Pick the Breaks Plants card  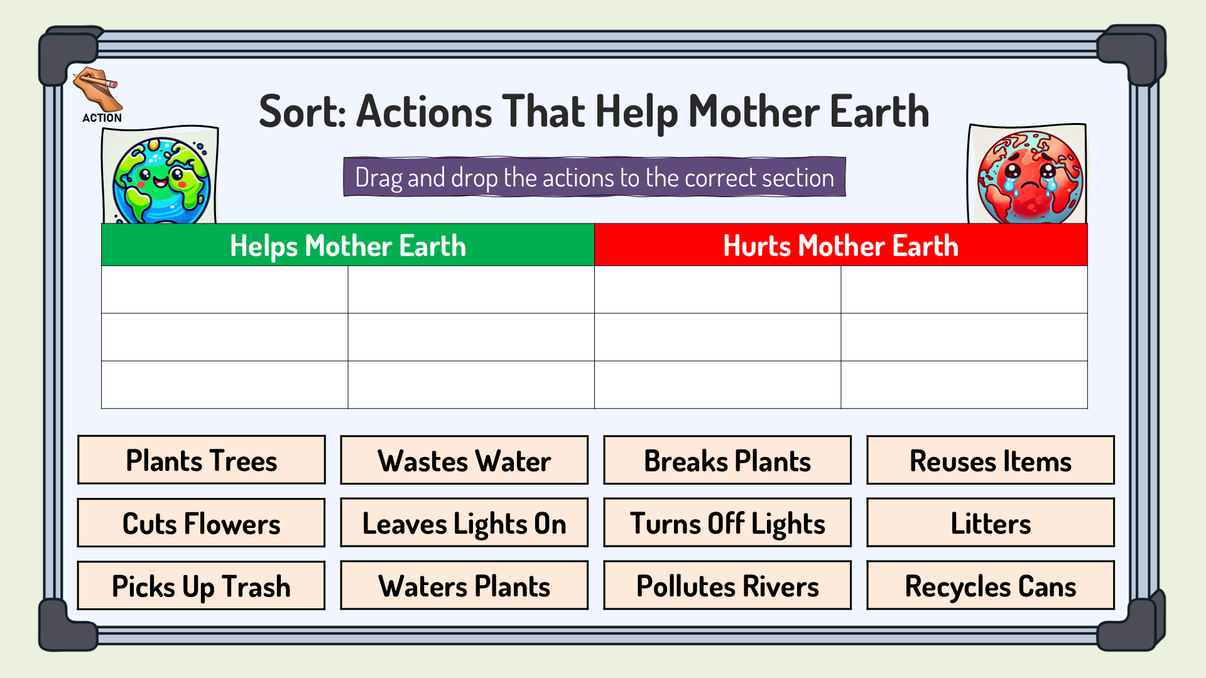[x=727, y=460]
